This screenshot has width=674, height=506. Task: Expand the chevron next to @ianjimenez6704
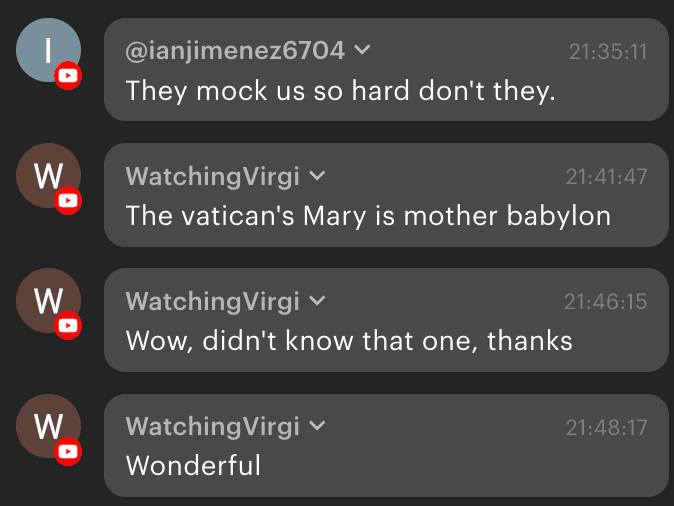tap(362, 50)
